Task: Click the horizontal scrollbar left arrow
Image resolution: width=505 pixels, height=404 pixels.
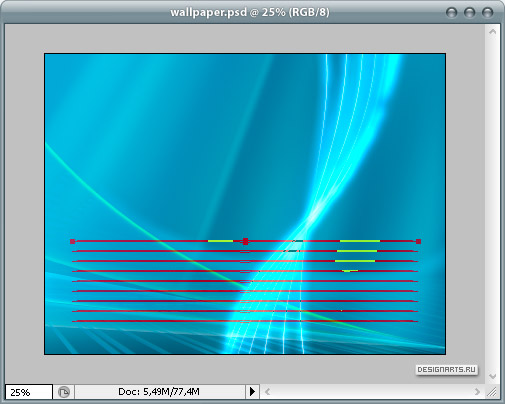Action: point(267,392)
